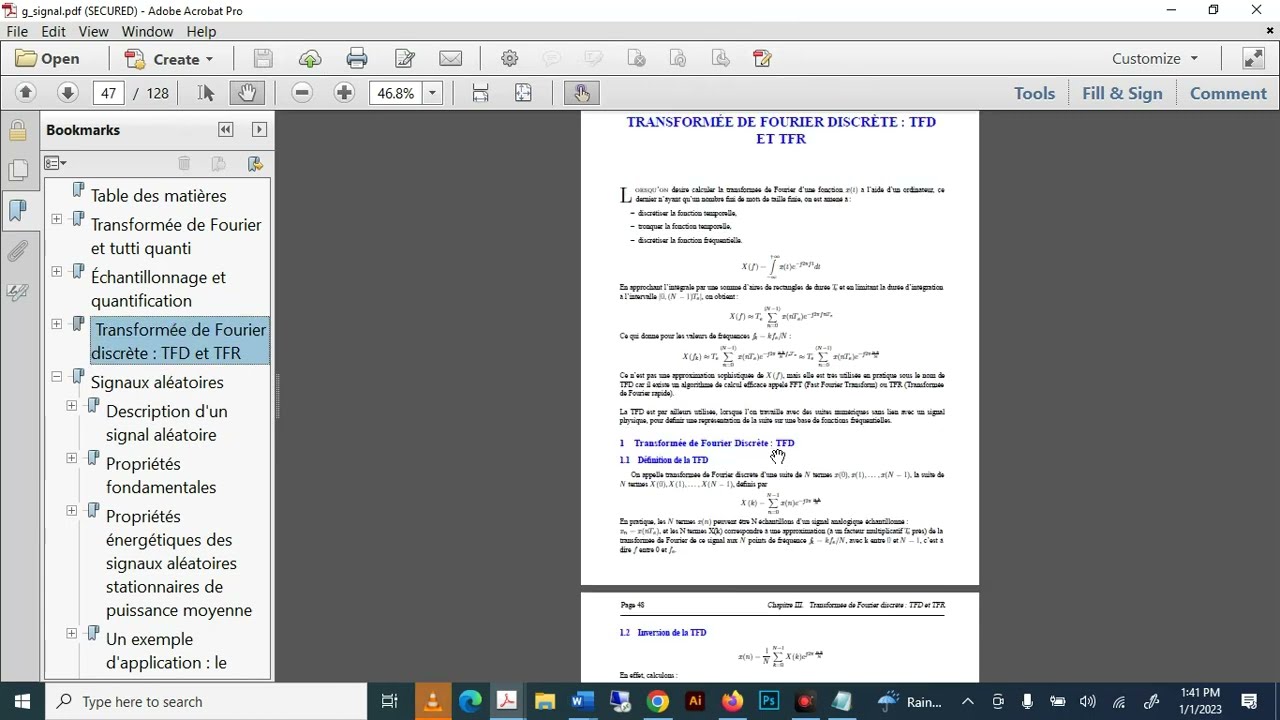The height and width of the screenshot is (720, 1280).
Task: Open the View menu
Action: tap(93, 31)
